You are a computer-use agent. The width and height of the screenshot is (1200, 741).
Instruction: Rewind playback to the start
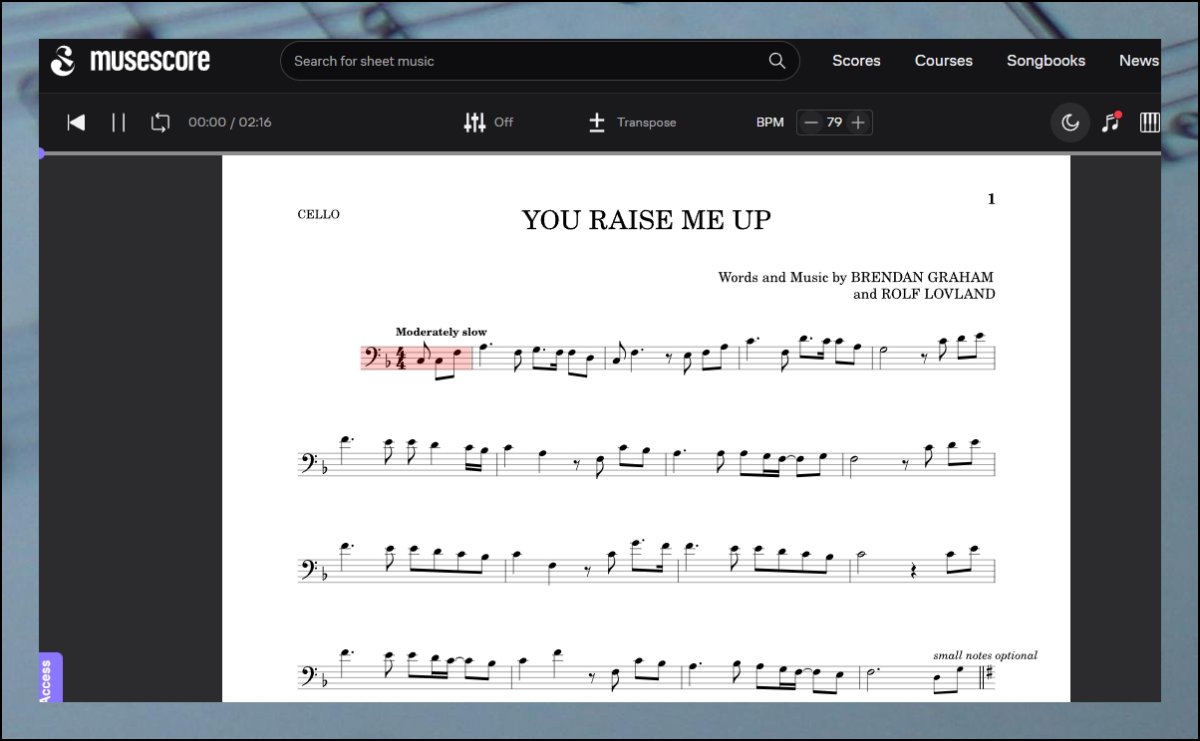[76, 122]
